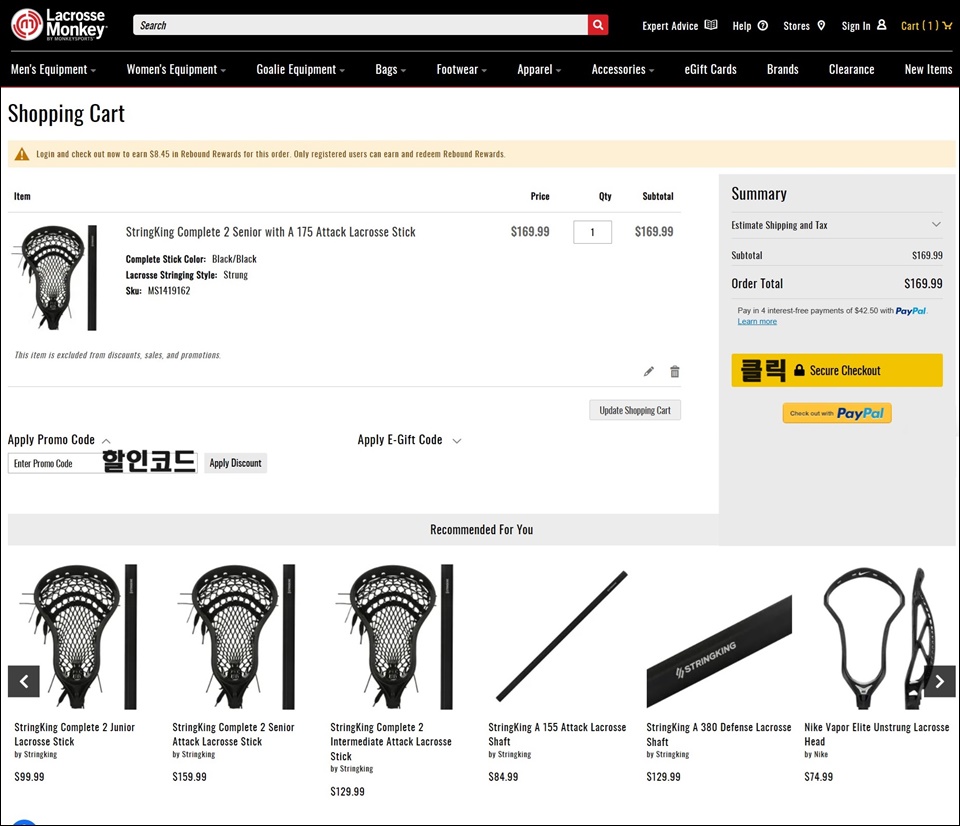Click StringKing Complete 2 Junior Lacrosse Stick title
Image resolution: width=960 pixels, height=826 pixels.
click(75, 734)
